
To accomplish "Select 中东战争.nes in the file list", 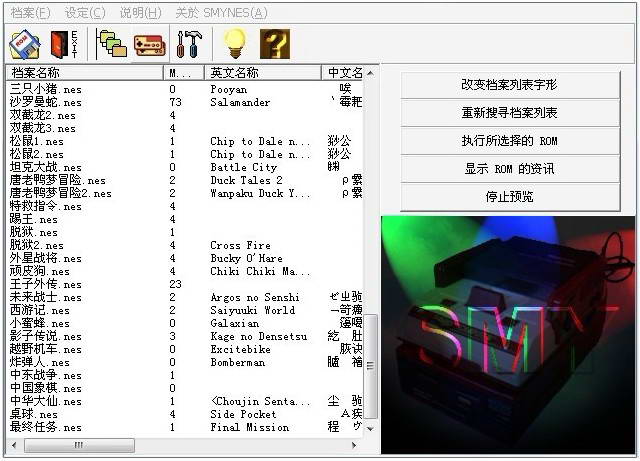I will [x=46, y=375].
